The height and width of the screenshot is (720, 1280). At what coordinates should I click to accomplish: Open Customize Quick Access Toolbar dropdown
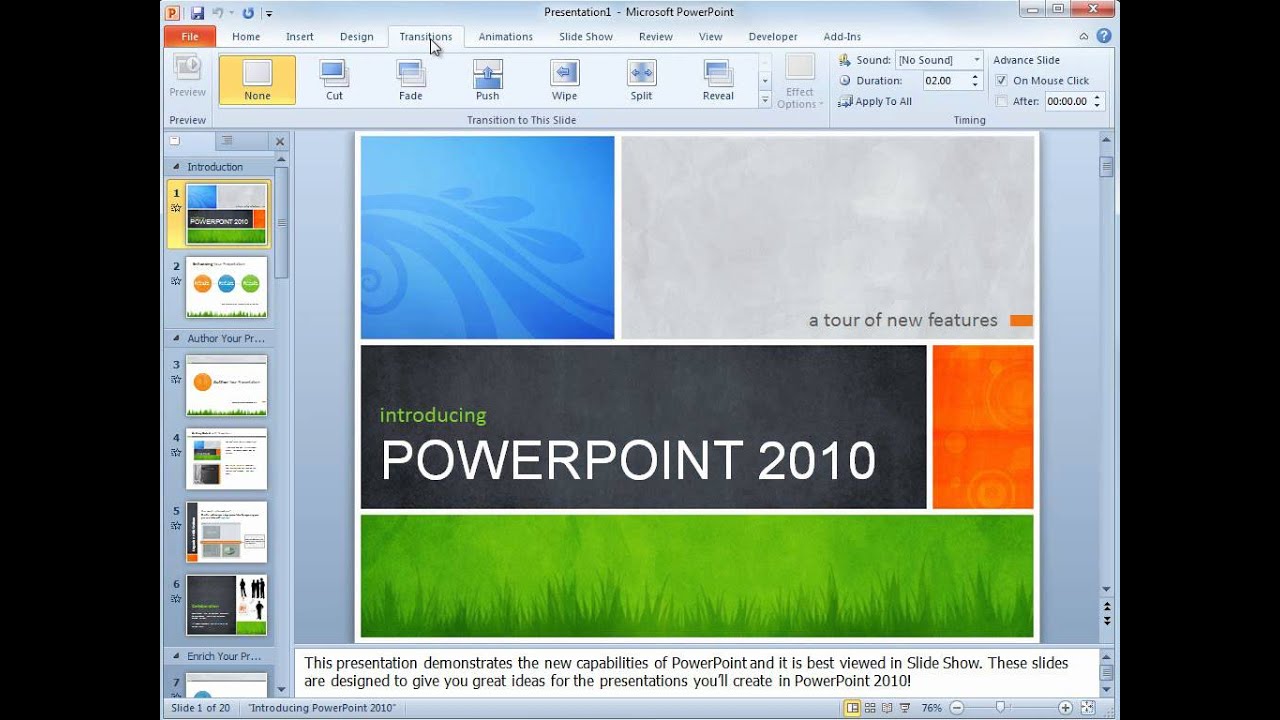click(269, 14)
